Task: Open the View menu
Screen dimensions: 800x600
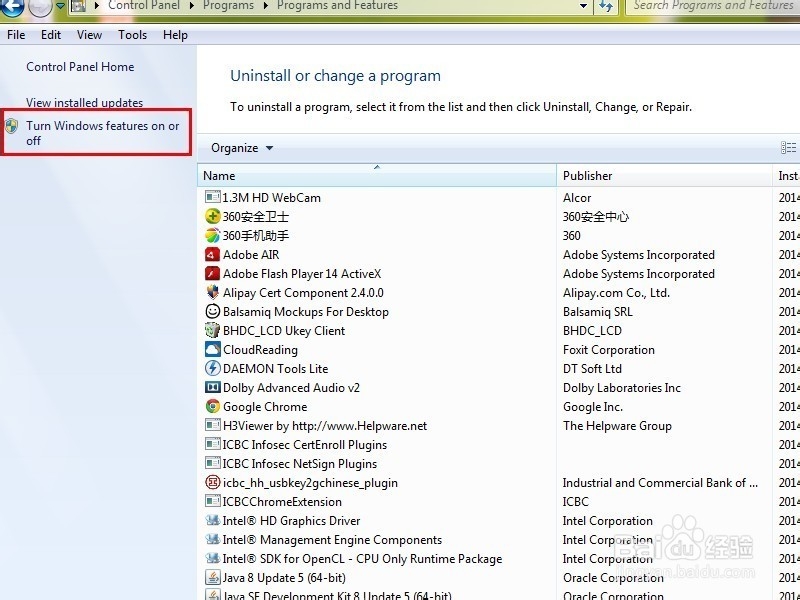Action: coord(89,35)
